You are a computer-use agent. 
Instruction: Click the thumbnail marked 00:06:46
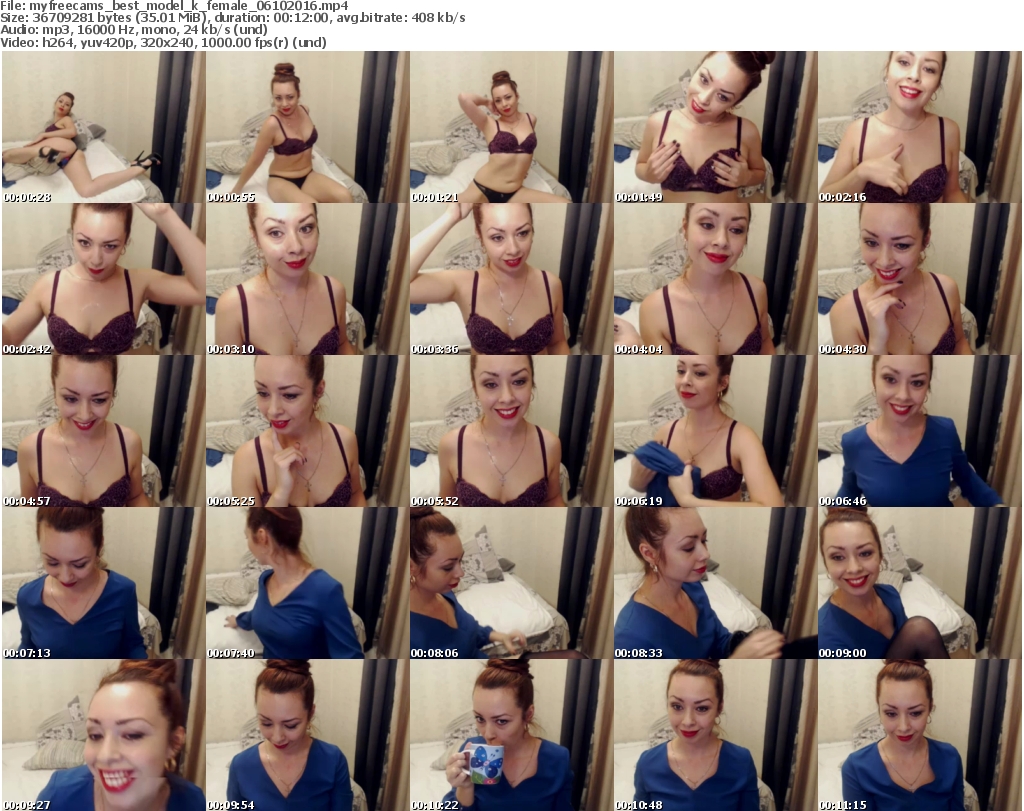click(x=920, y=431)
